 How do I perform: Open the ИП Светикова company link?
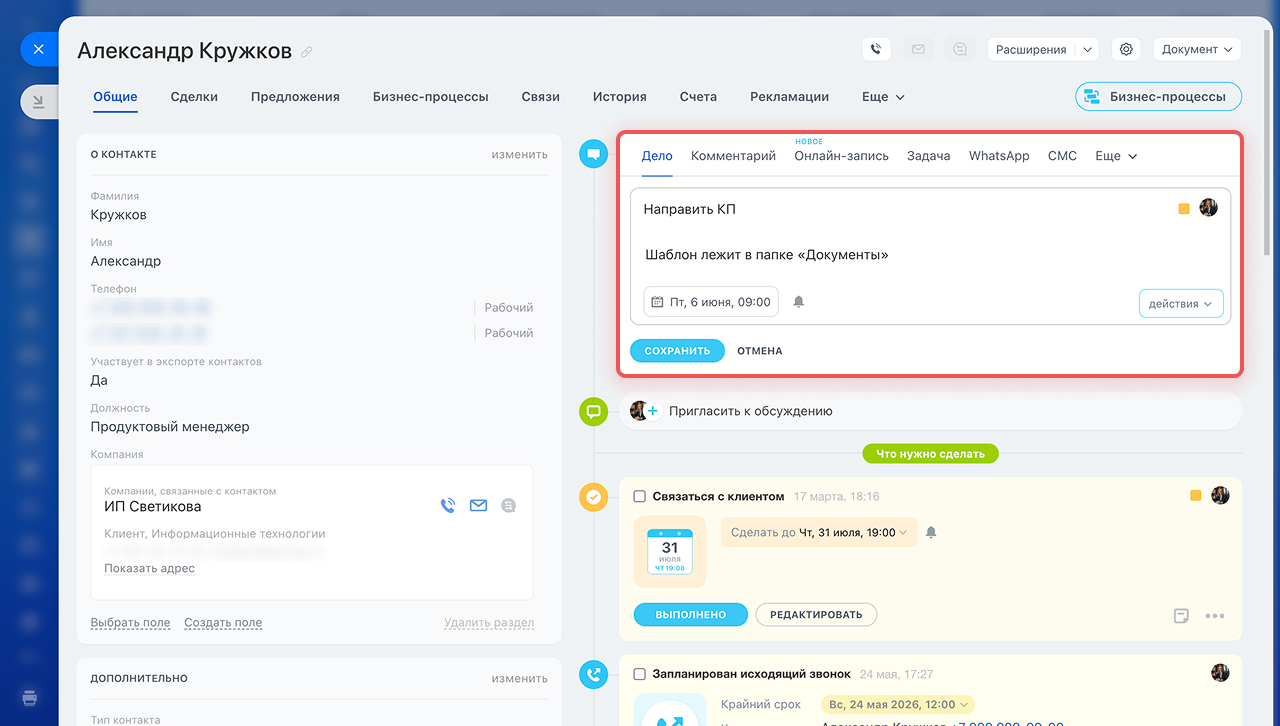(x=152, y=507)
